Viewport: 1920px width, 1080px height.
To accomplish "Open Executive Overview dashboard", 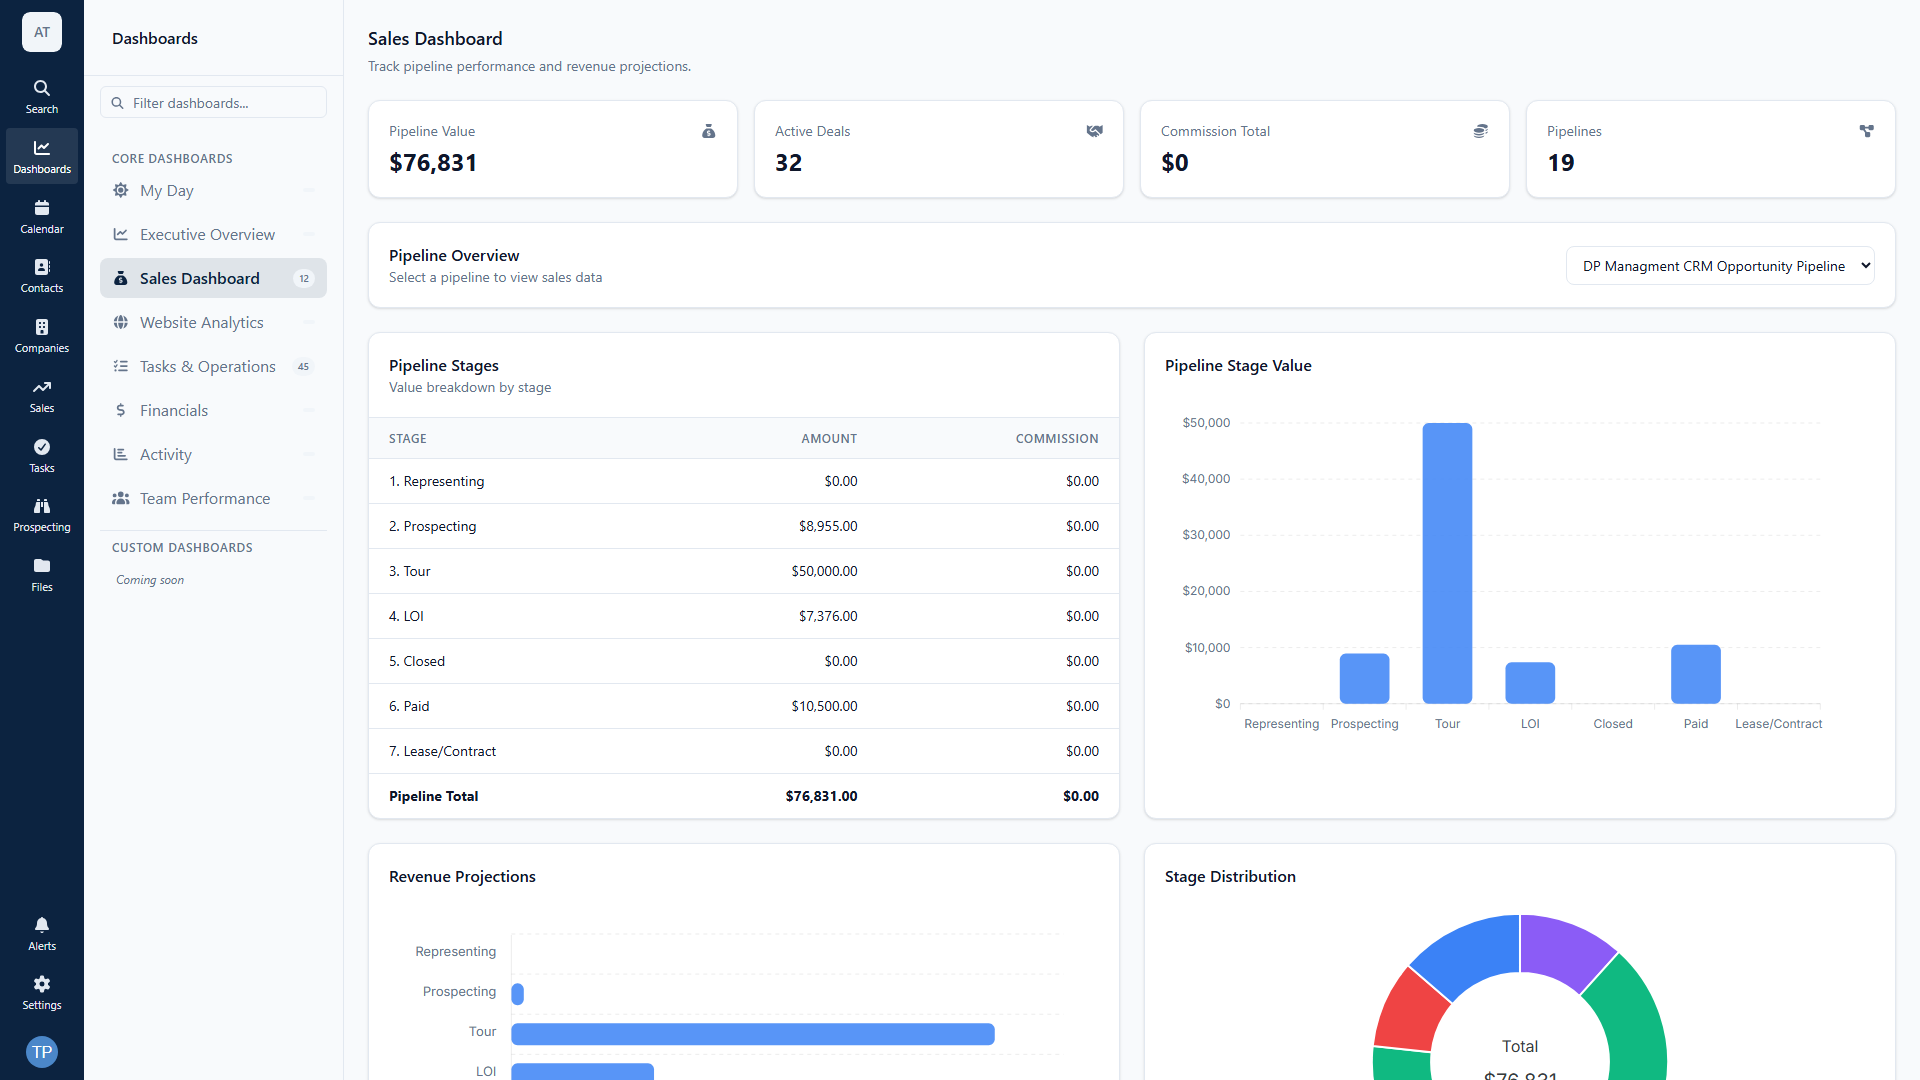I will [x=213, y=234].
